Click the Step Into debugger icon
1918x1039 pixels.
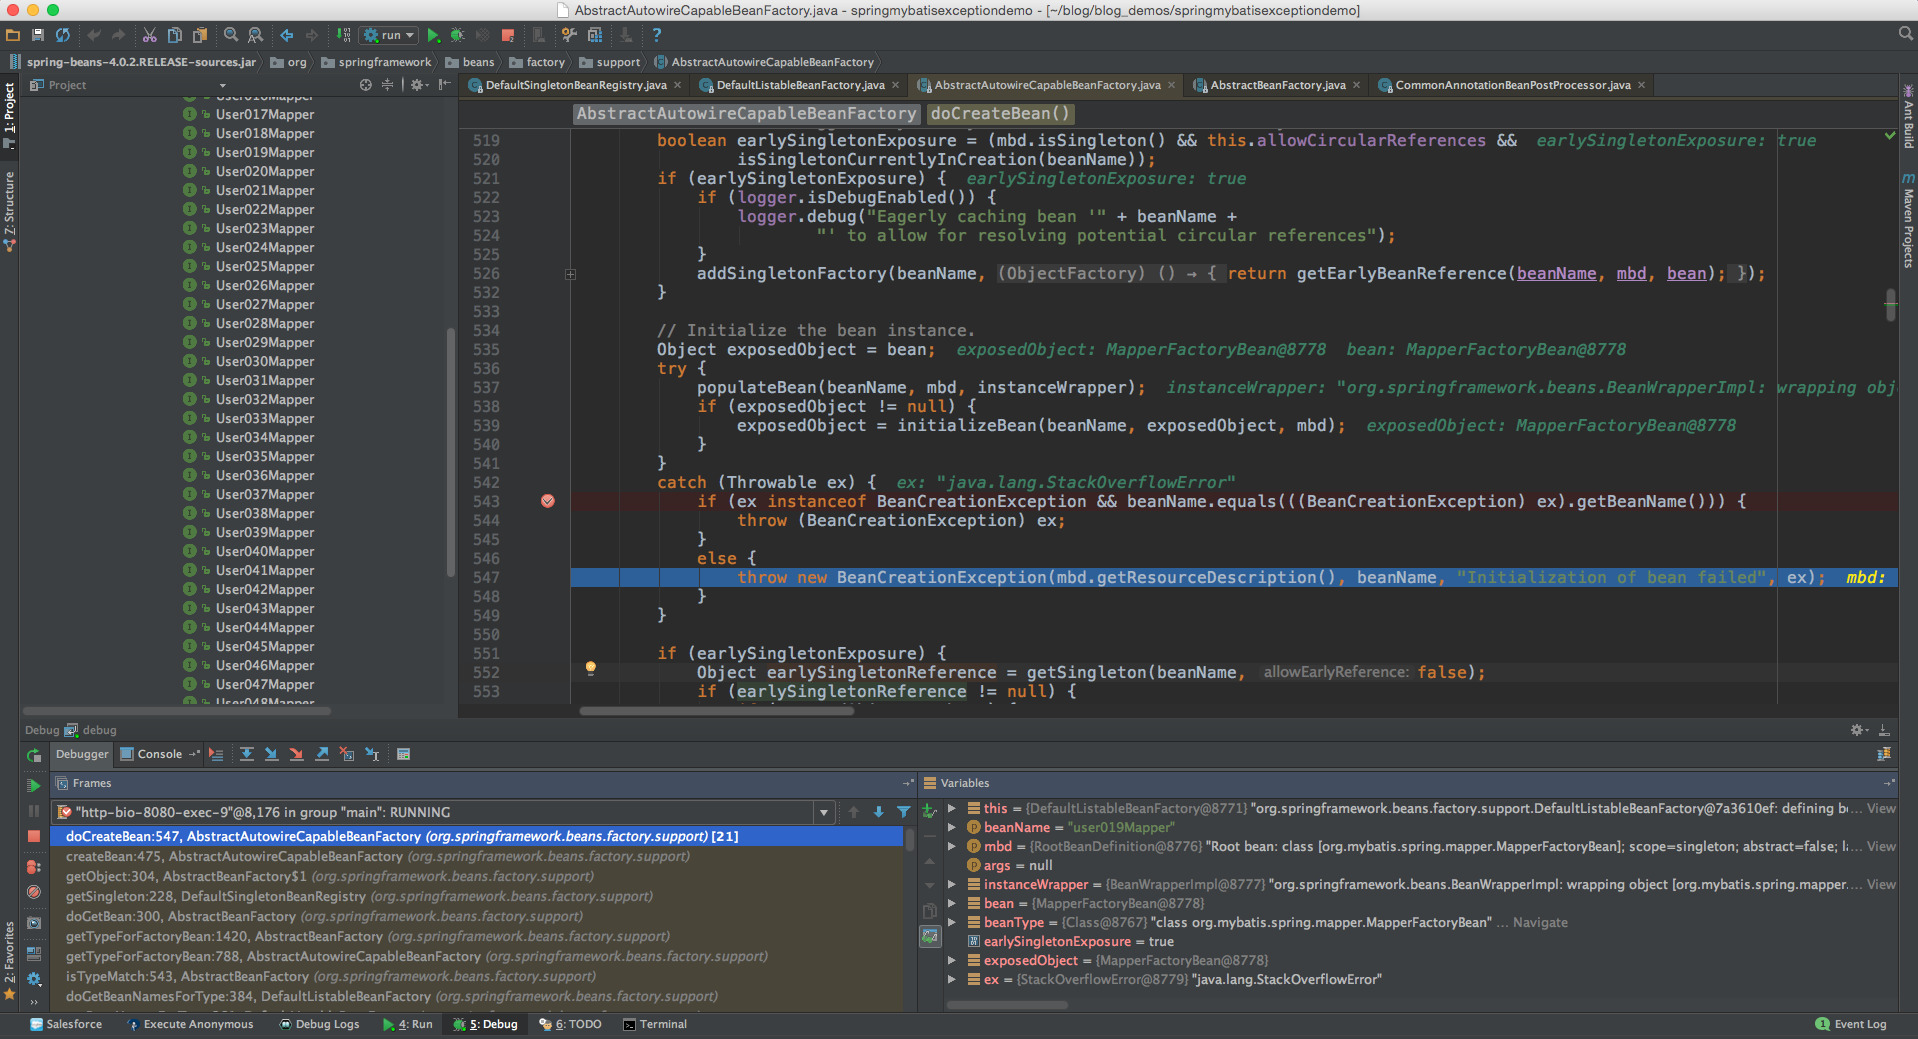[x=271, y=754]
